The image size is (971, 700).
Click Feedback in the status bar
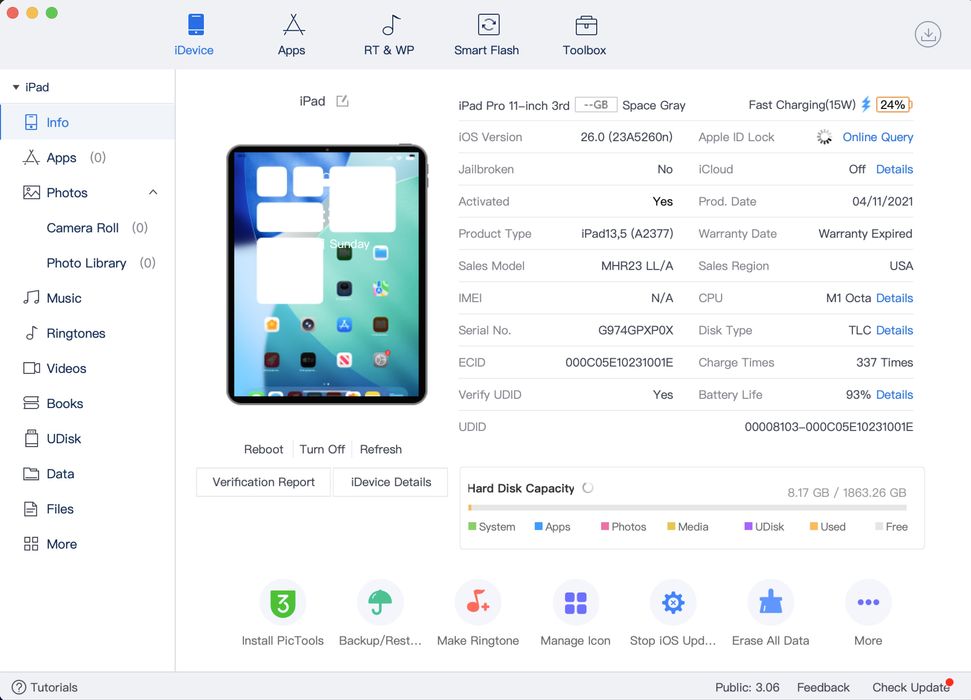823,687
